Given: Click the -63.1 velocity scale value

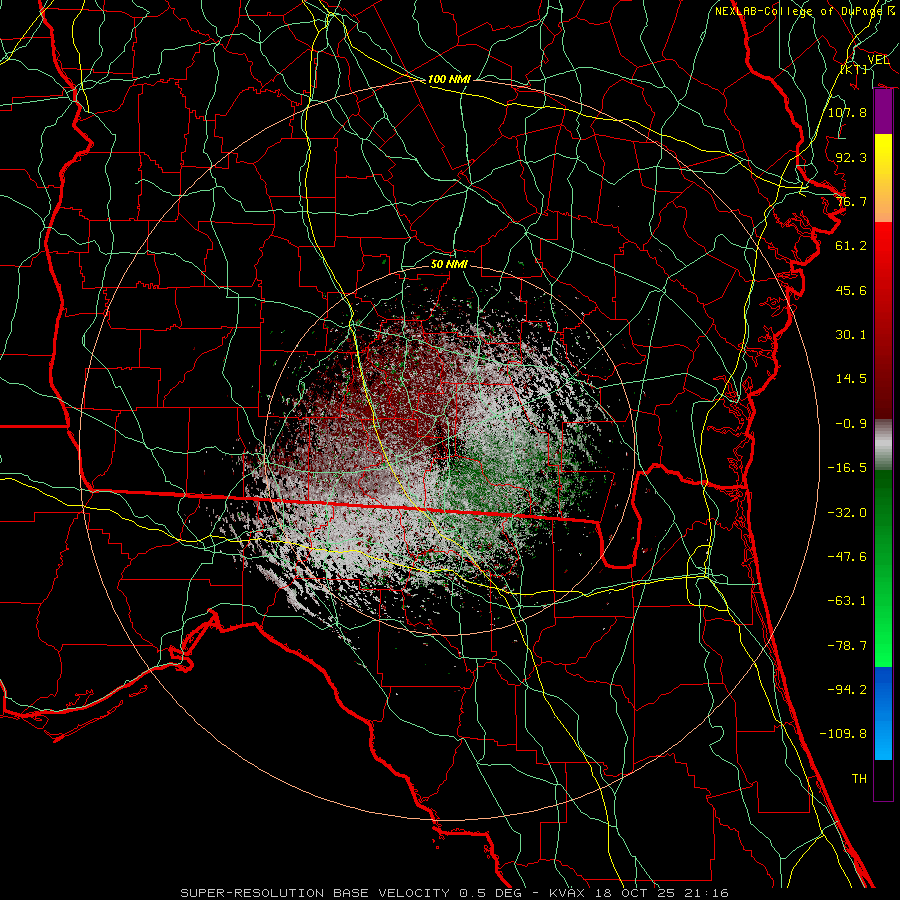Looking at the screenshot, I should click(x=847, y=601).
